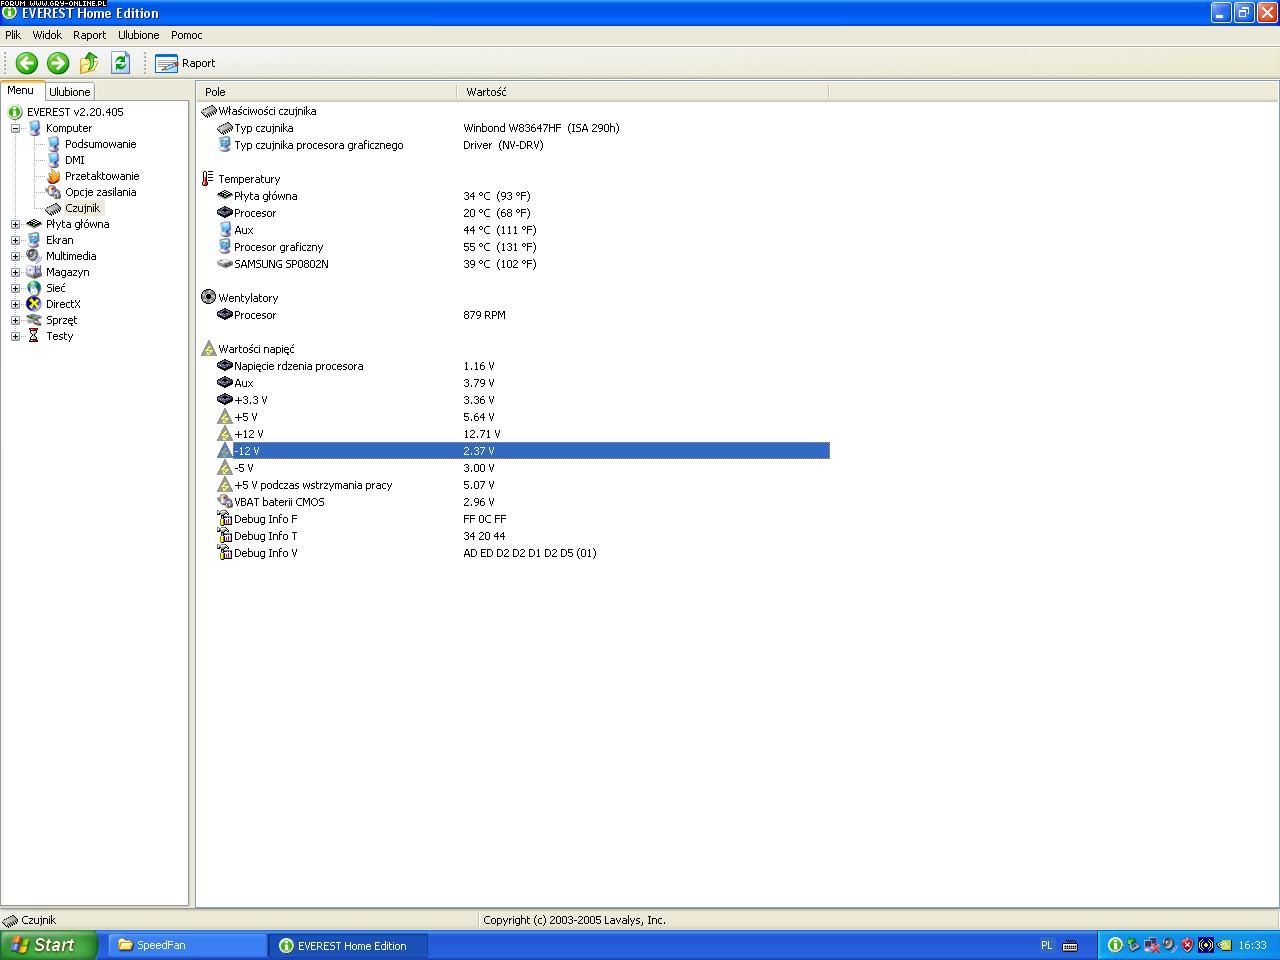
Task: Collapse the Komputer tree node
Action: tap(15, 128)
